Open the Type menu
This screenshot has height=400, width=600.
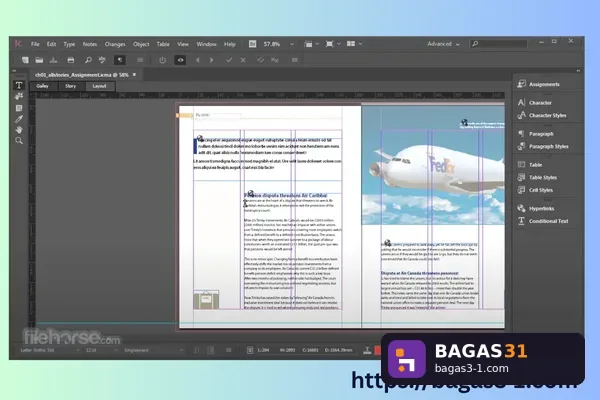(x=69, y=44)
